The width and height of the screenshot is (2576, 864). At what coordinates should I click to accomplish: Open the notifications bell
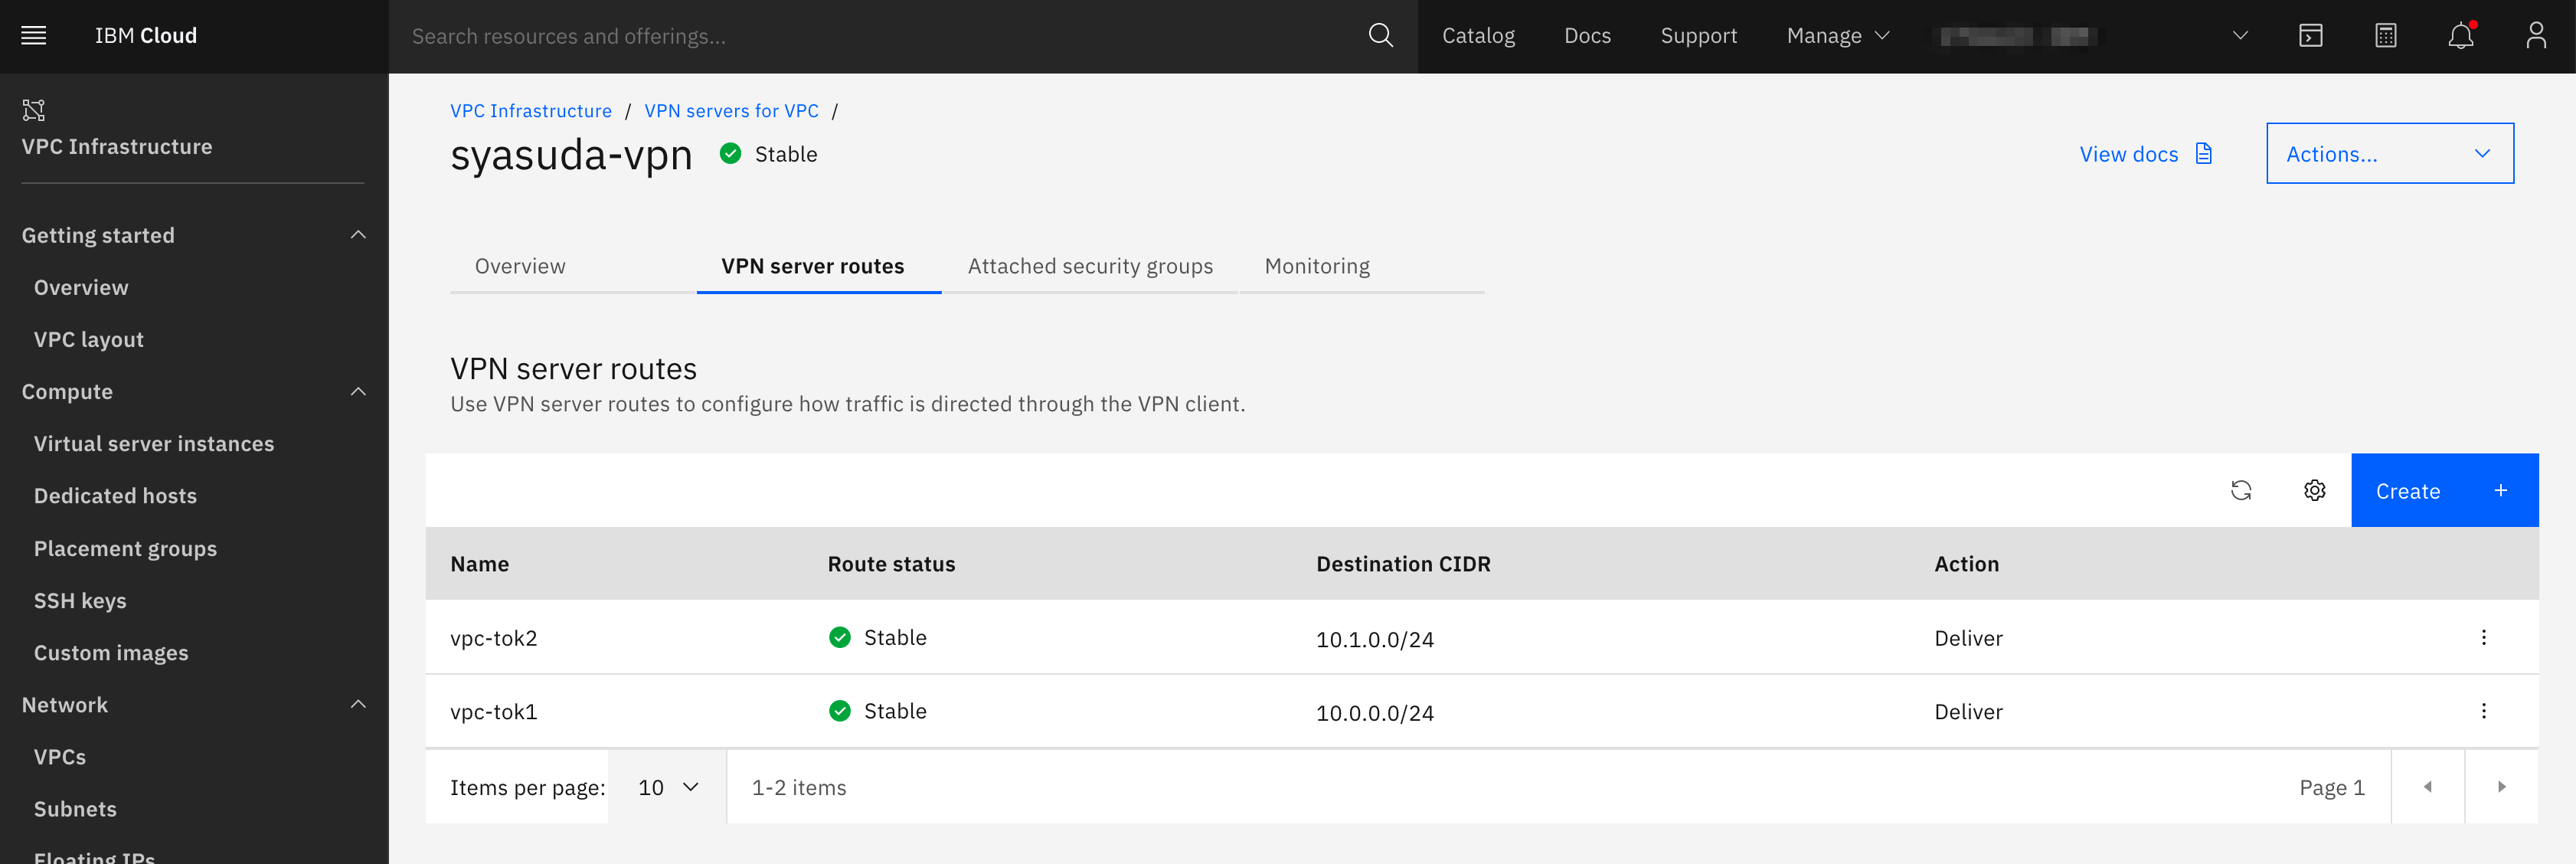2460,36
